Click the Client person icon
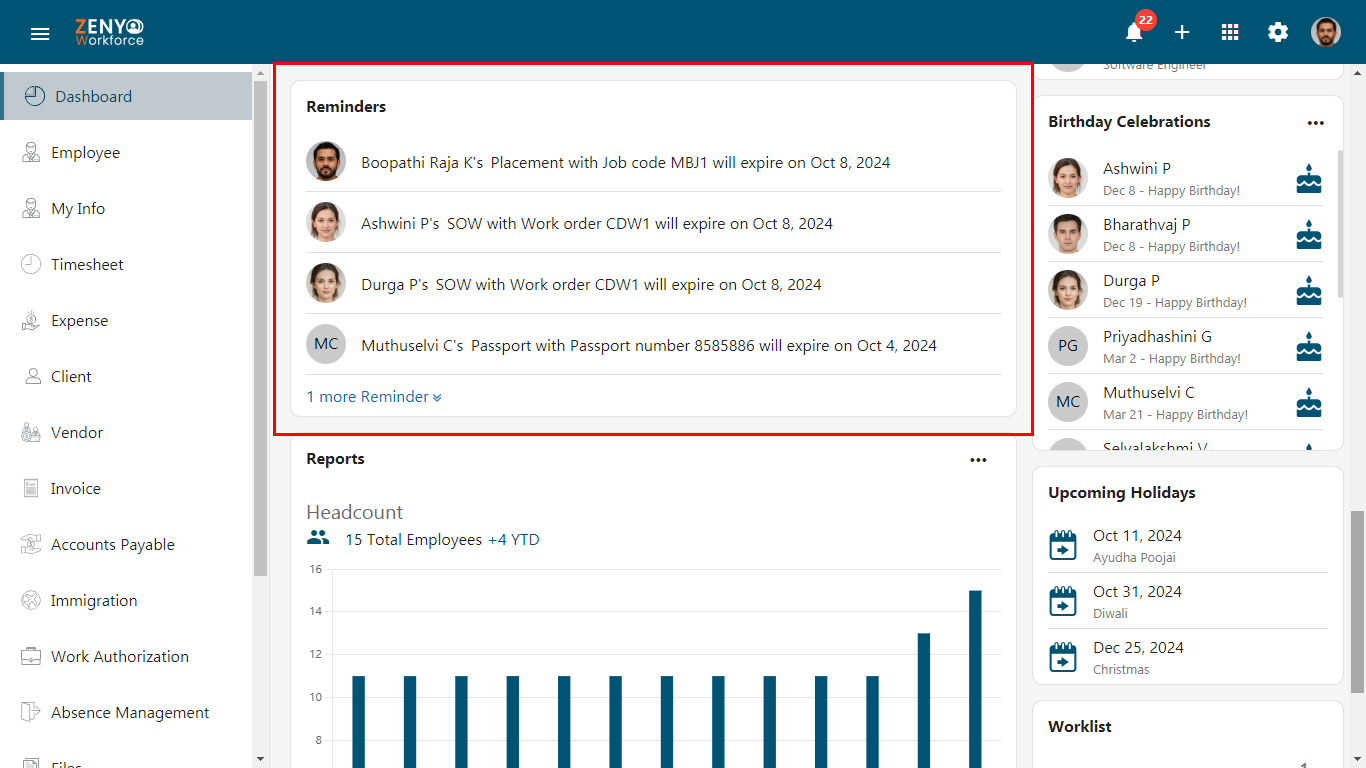Image resolution: width=1366 pixels, height=768 pixels. click(31, 376)
